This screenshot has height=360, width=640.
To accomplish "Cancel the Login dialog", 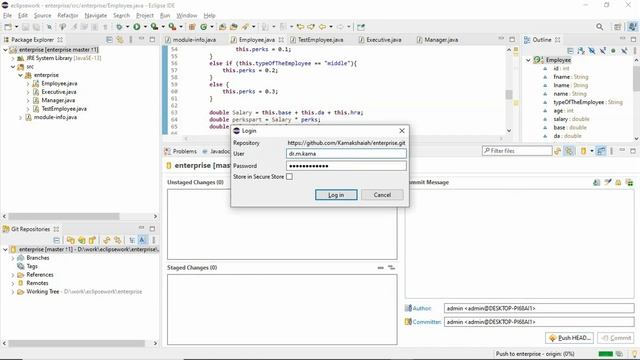I will pos(382,195).
